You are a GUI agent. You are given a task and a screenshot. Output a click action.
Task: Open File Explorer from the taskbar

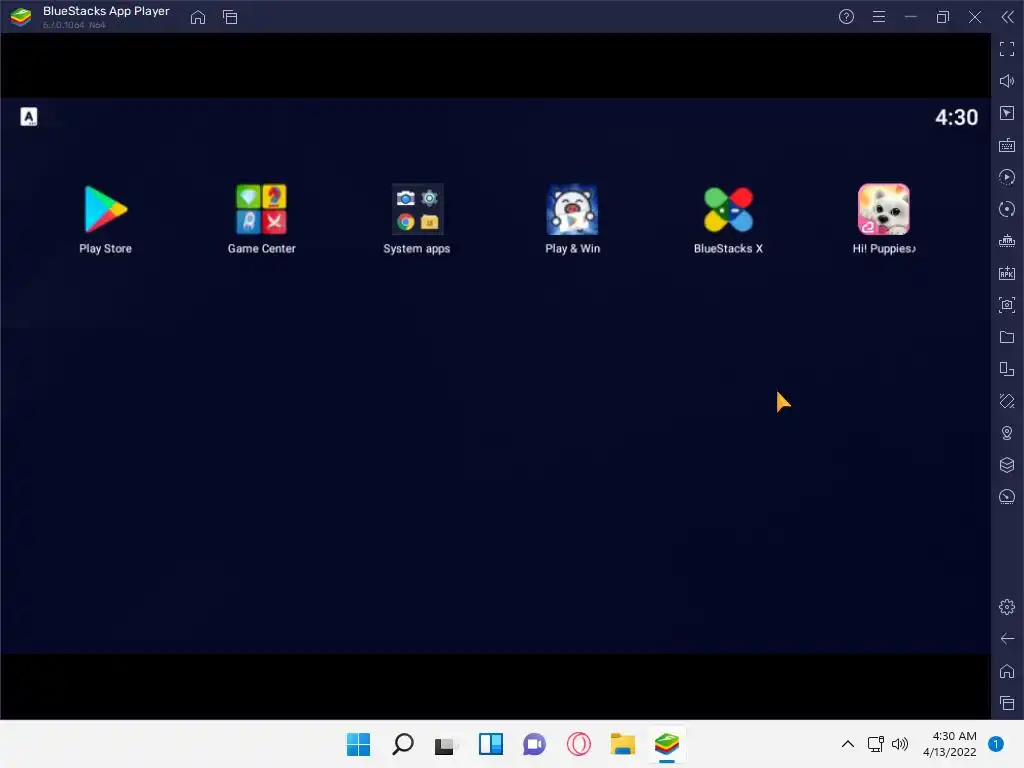coord(622,744)
